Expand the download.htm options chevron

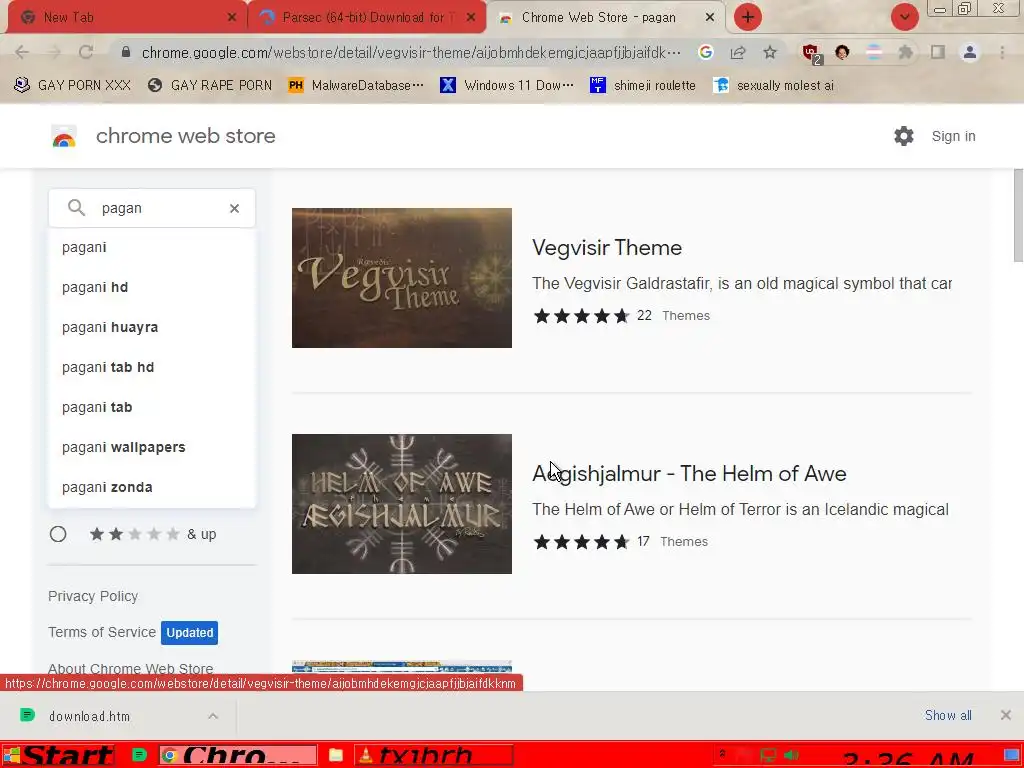213,716
